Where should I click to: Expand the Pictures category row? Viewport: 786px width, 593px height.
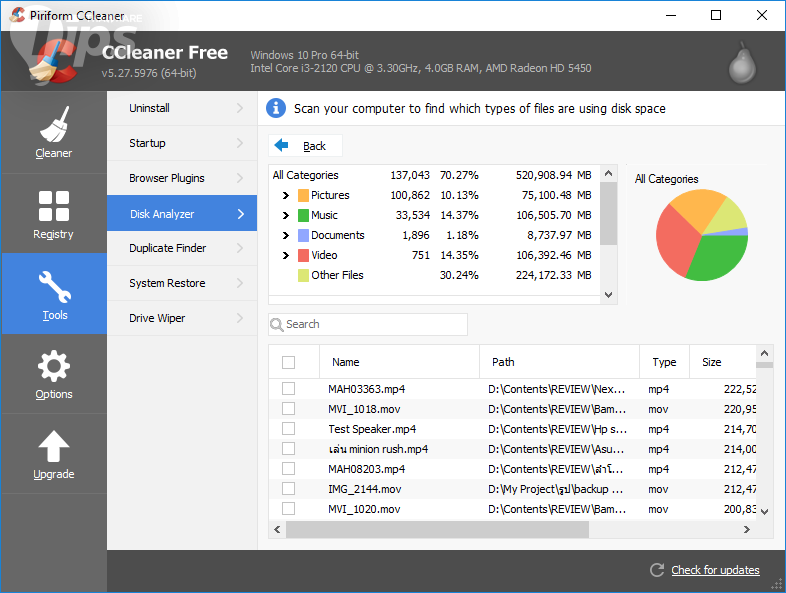(x=286, y=196)
